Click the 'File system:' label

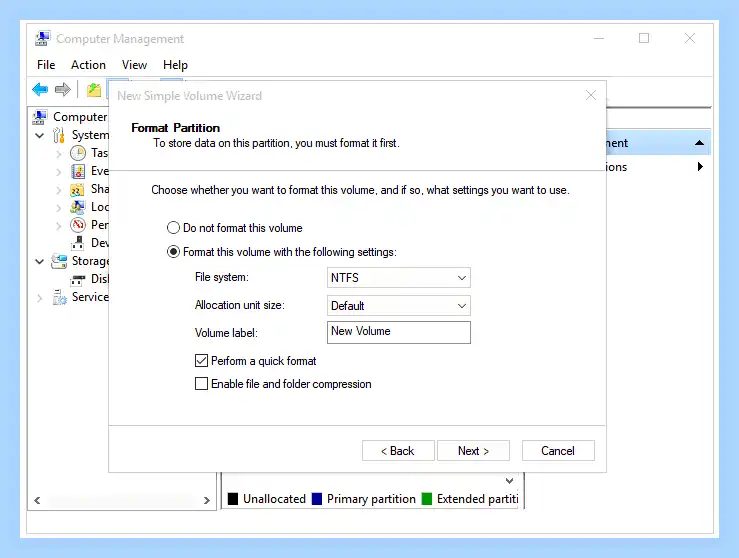point(222,277)
